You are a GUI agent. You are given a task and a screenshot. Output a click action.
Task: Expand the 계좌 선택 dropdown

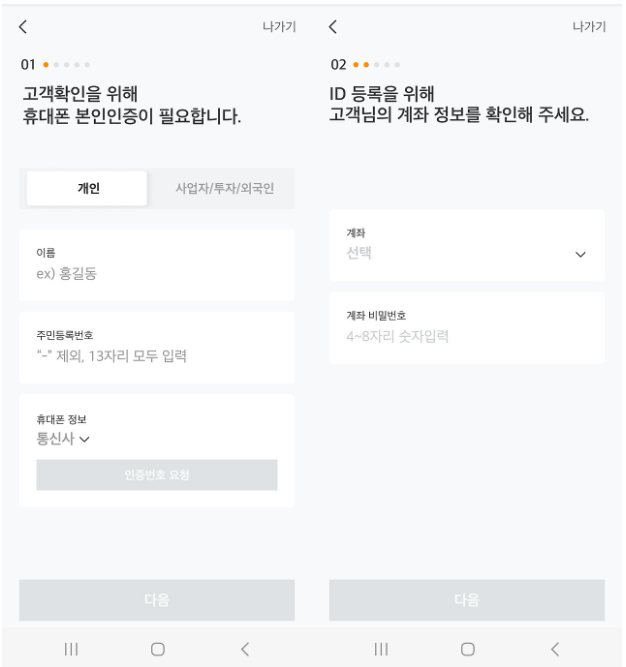coord(467,245)
